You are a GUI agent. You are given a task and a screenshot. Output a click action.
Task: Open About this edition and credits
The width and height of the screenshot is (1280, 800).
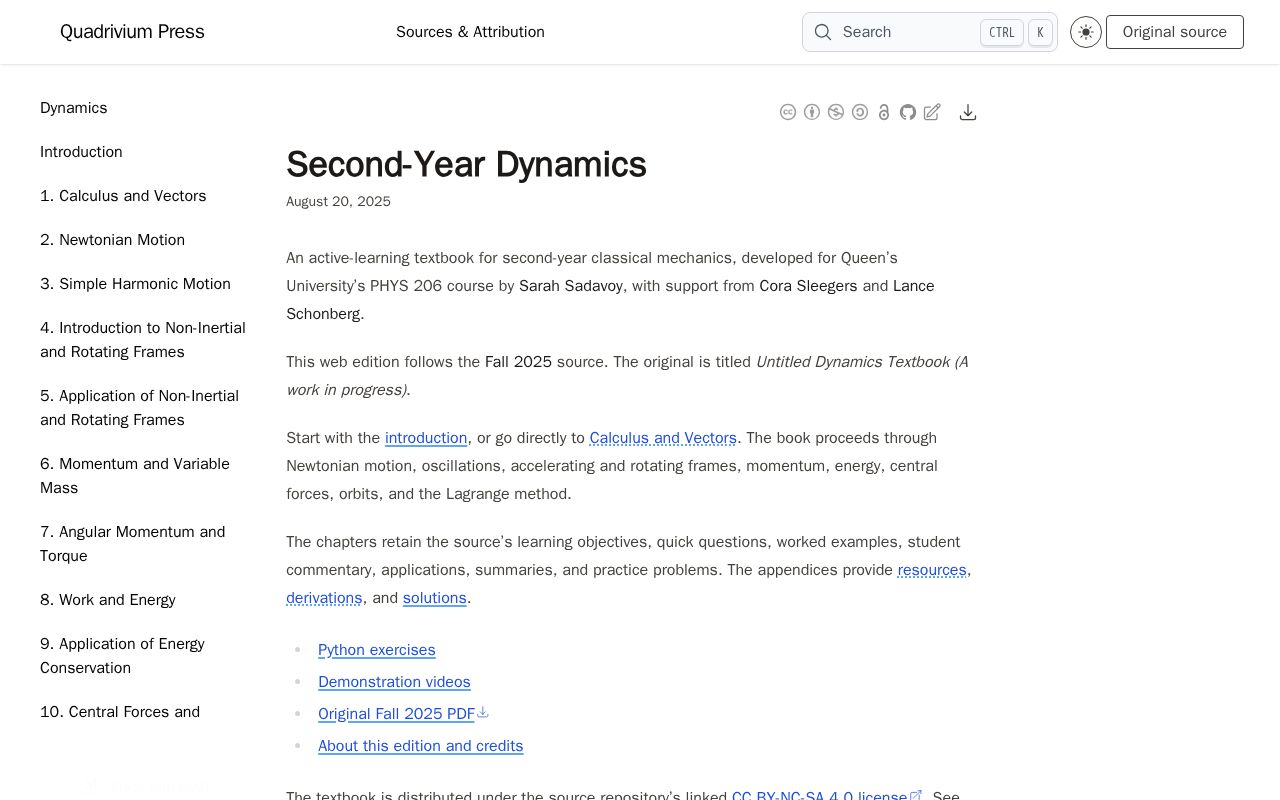click(x=421, y=746)
